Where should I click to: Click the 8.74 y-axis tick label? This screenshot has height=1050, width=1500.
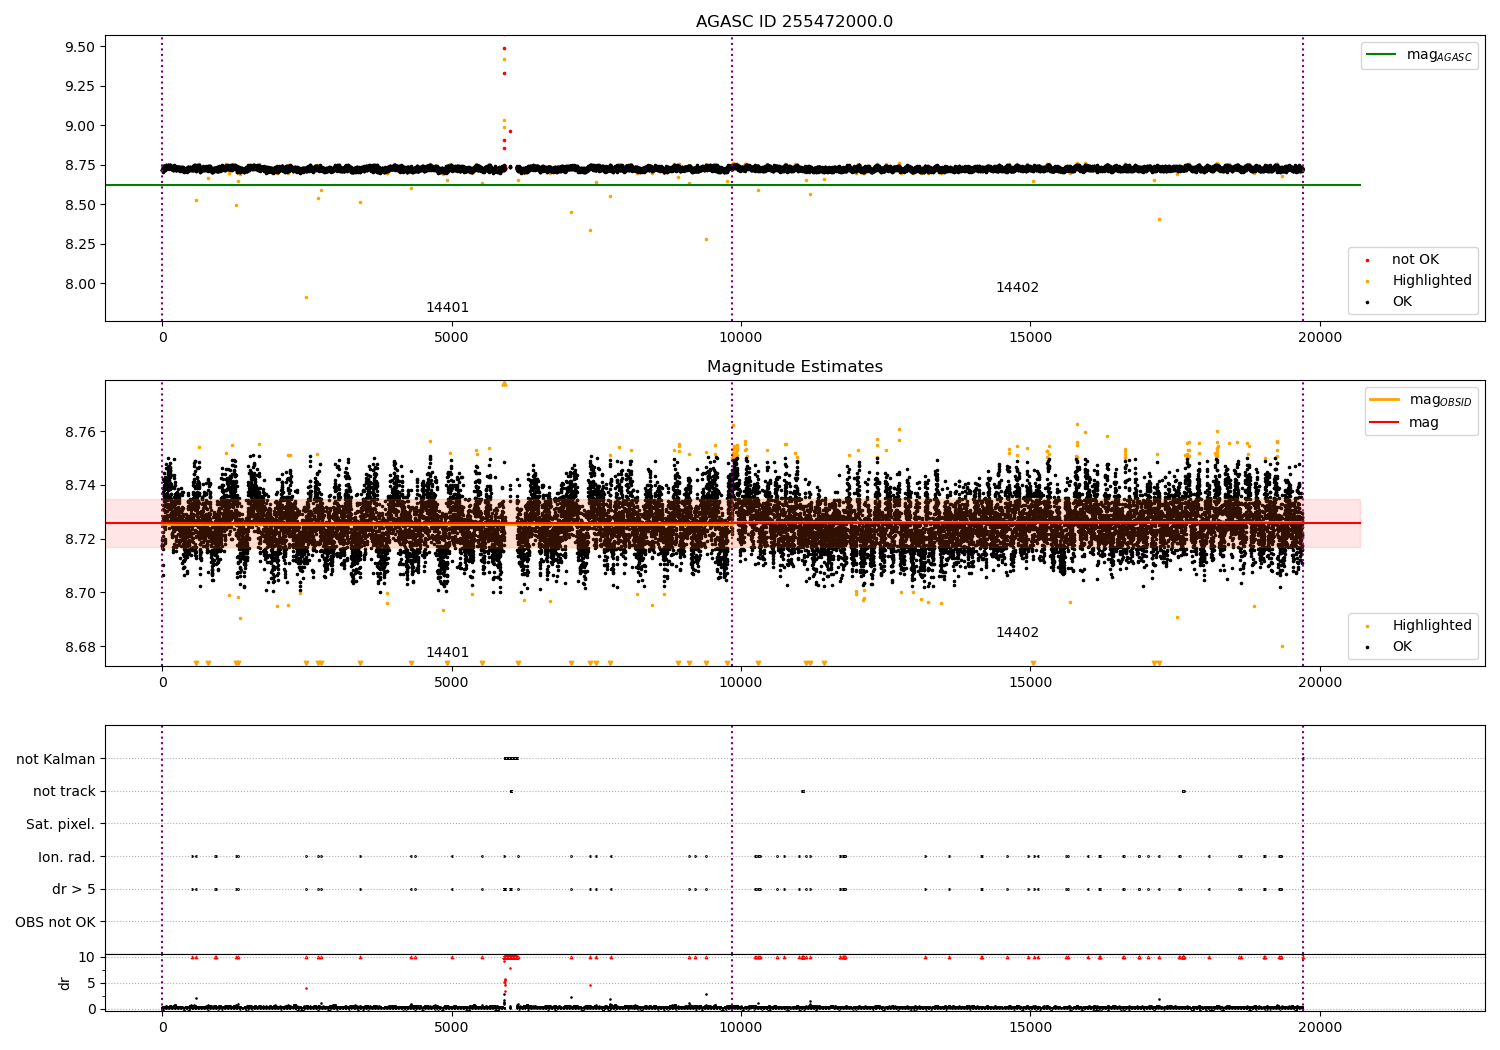pos(79,486)
